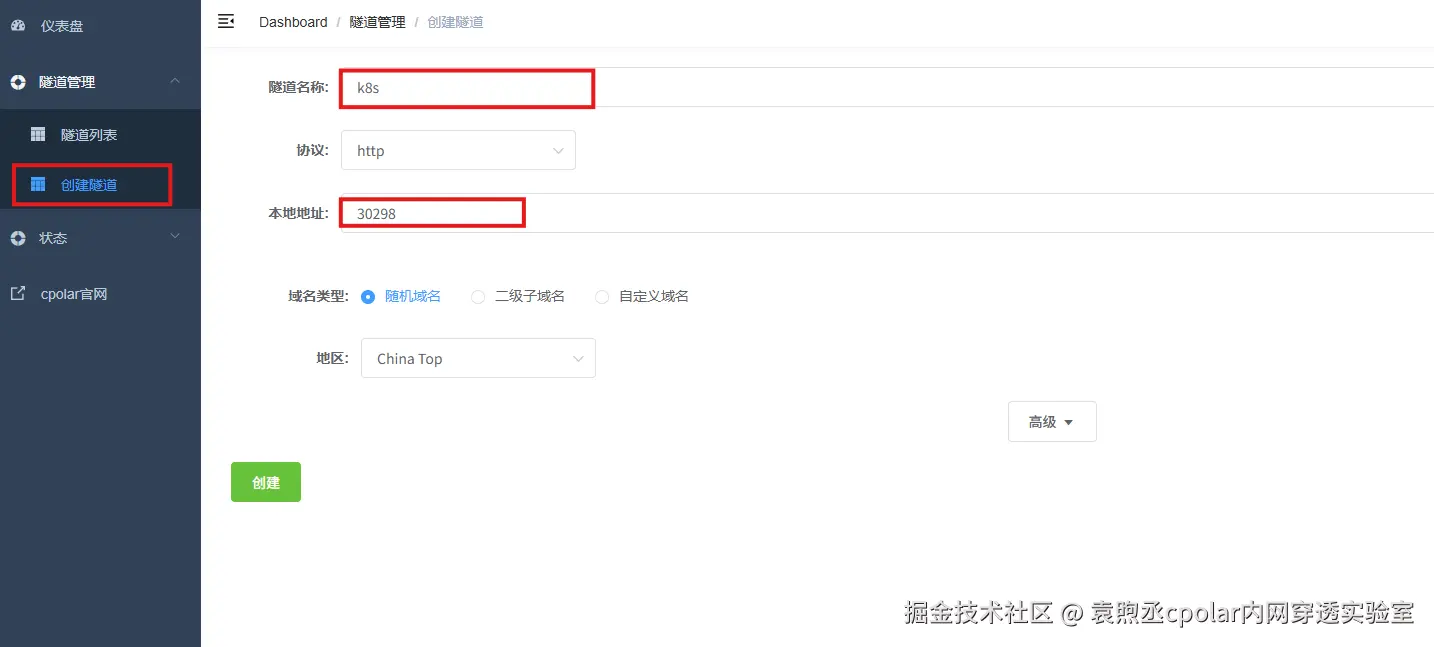
Task: Select 创建隧道 in the sidebar
Action: tap(100, 185)
